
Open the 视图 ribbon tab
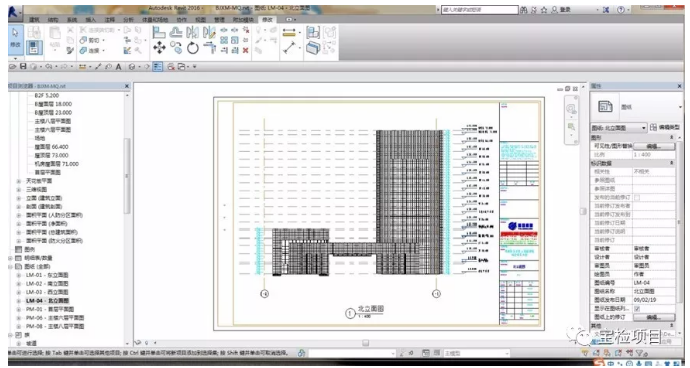point(200,19)
